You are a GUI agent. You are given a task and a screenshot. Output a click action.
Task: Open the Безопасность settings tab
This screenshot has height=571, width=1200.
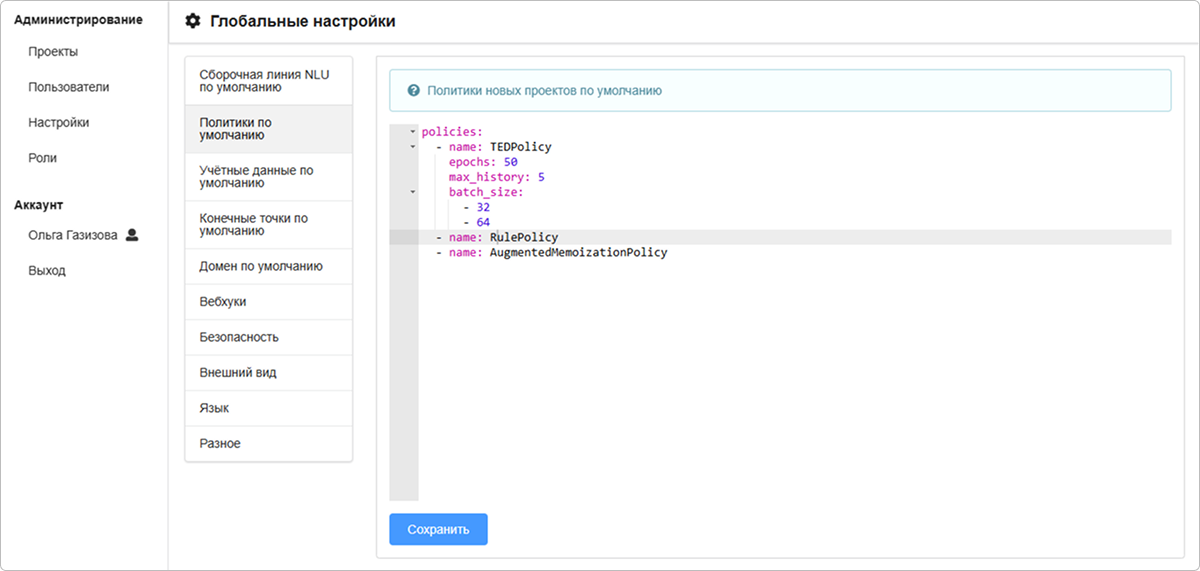[239, 337]
